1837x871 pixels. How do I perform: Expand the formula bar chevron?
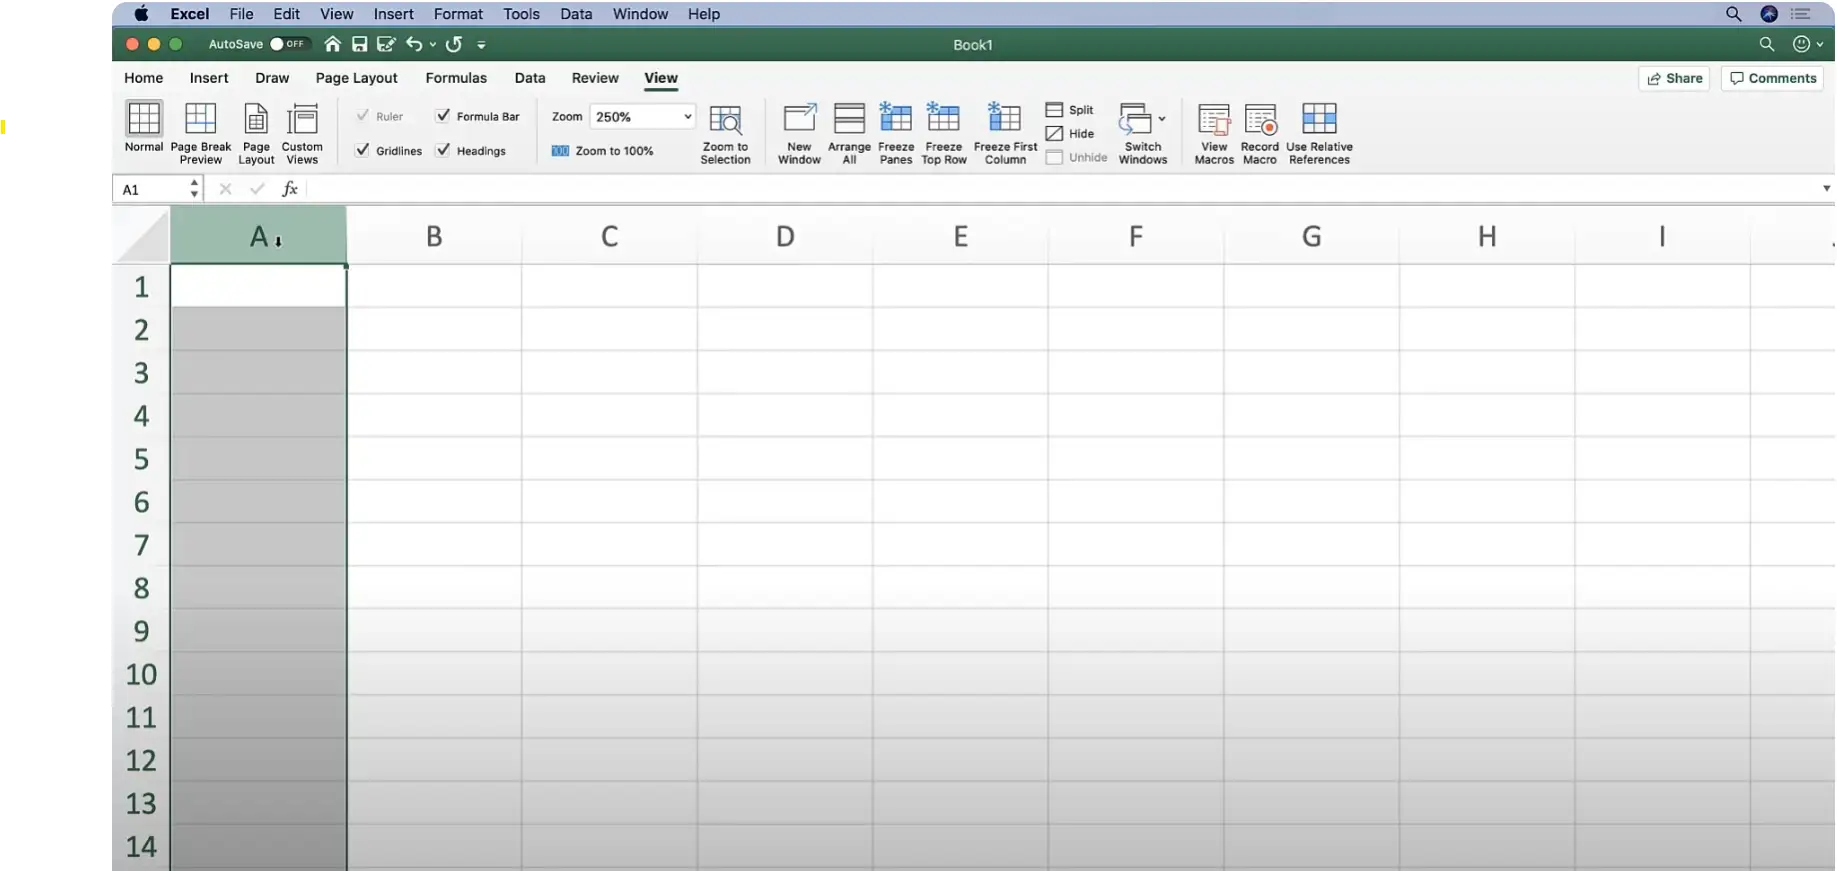click(x=1826, y=188)
